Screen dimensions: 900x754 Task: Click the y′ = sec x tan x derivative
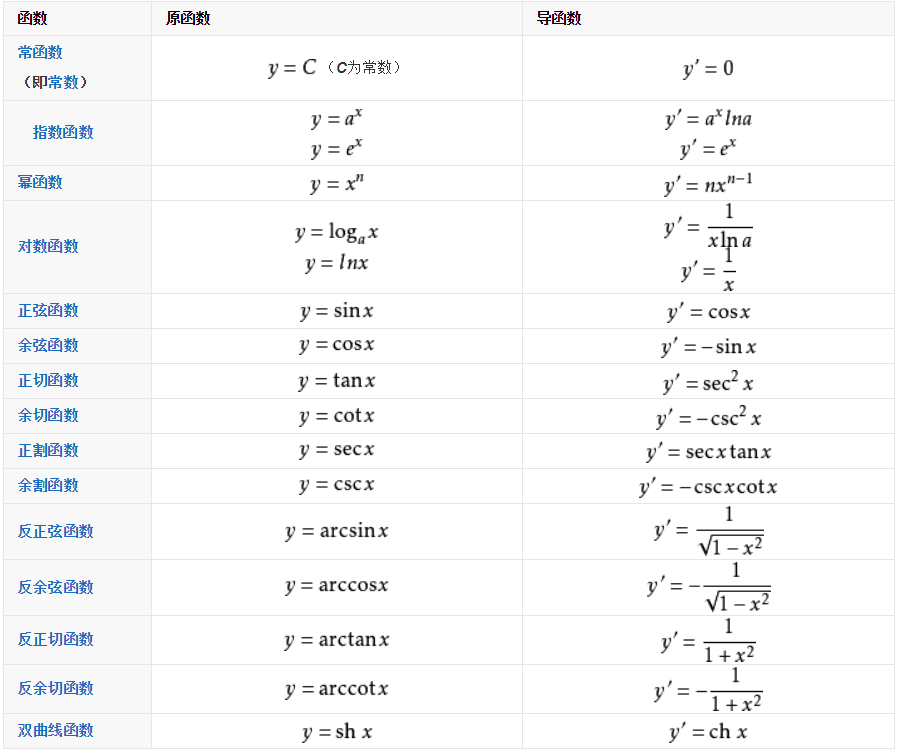coord(708,452)
